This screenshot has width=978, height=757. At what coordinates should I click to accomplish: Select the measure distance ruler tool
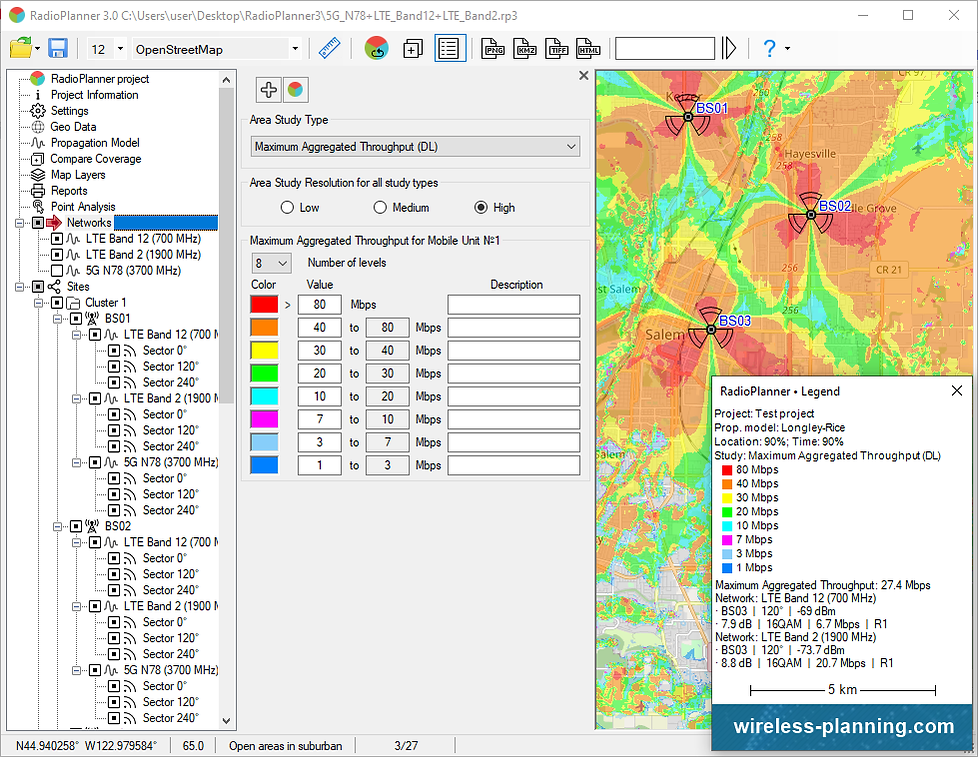pos(330,47)
